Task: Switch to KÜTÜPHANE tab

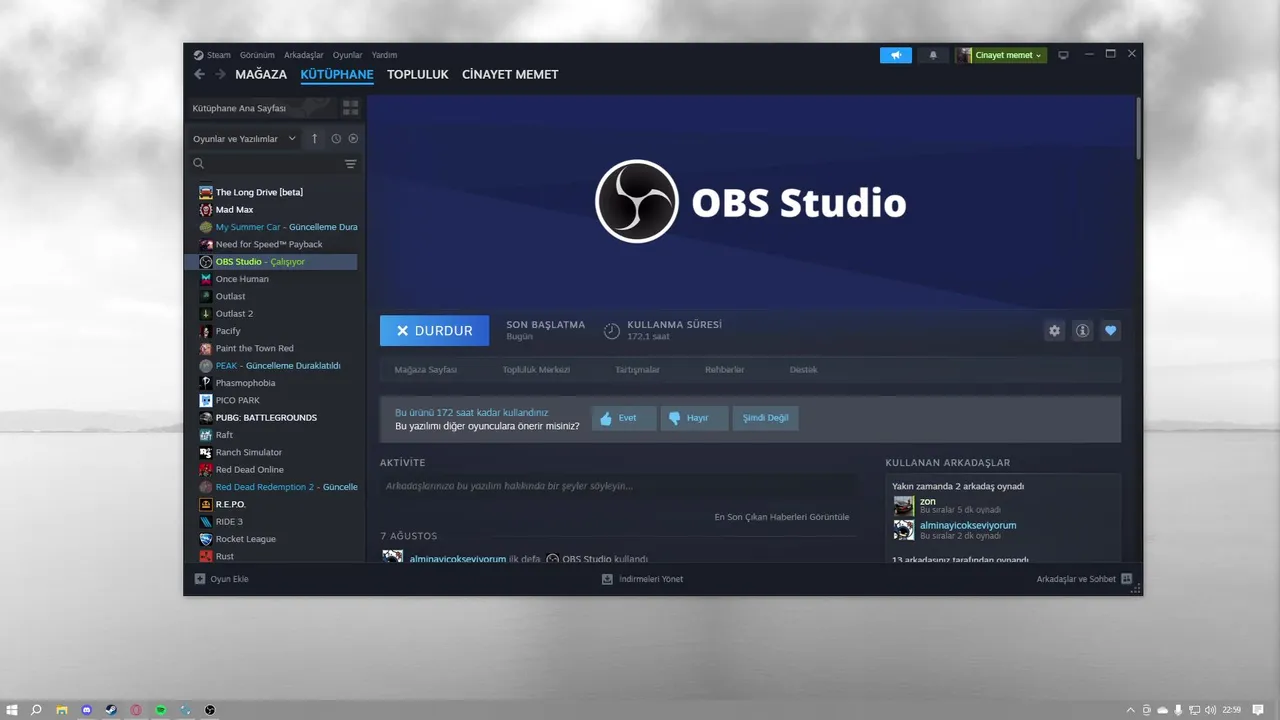Action: coord(337,74)
